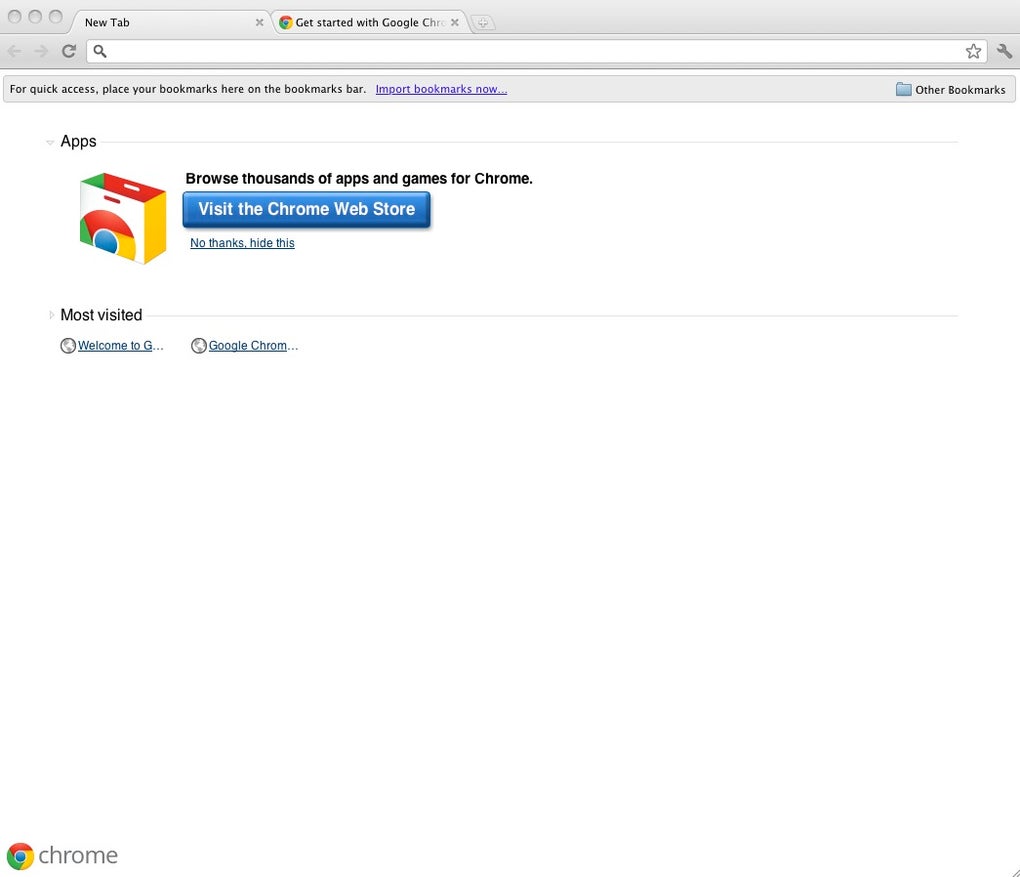
Task: Open the Chrome Web Store bag icon
Action: coord(122,218)
